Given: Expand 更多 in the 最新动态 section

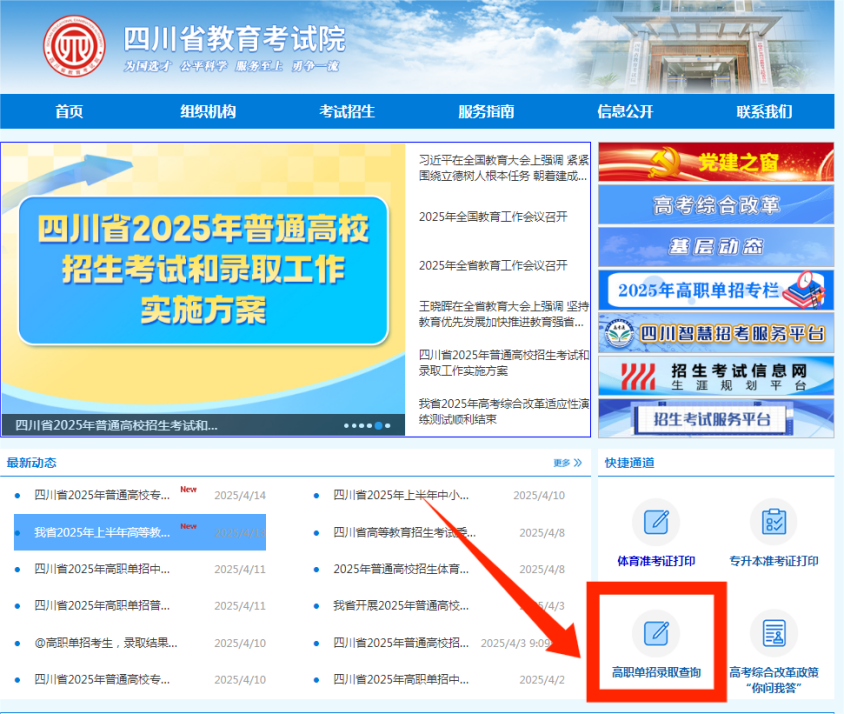Looking at the screenshot, I should pyautogui.click(x=567, y=463).
